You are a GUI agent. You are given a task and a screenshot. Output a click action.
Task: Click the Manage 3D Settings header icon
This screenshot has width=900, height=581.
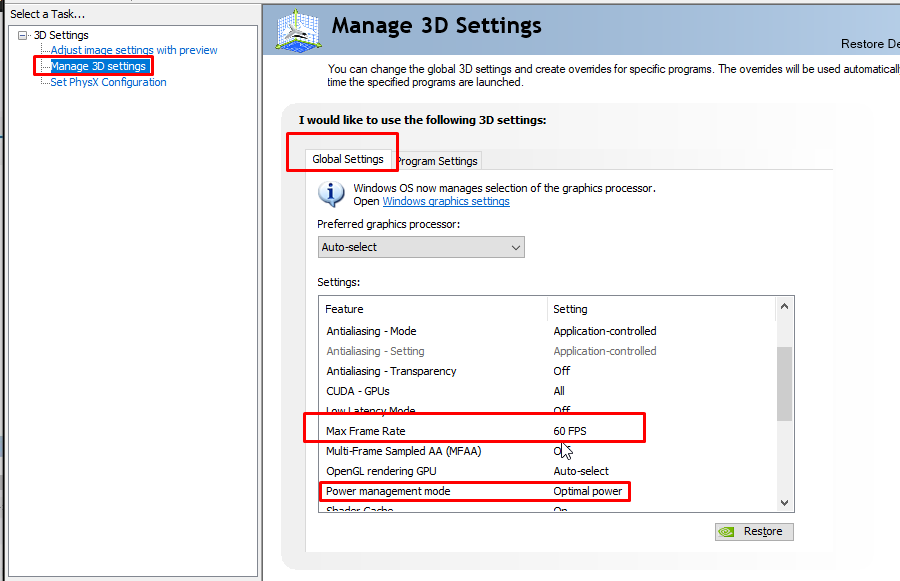(x=298, y=29)
